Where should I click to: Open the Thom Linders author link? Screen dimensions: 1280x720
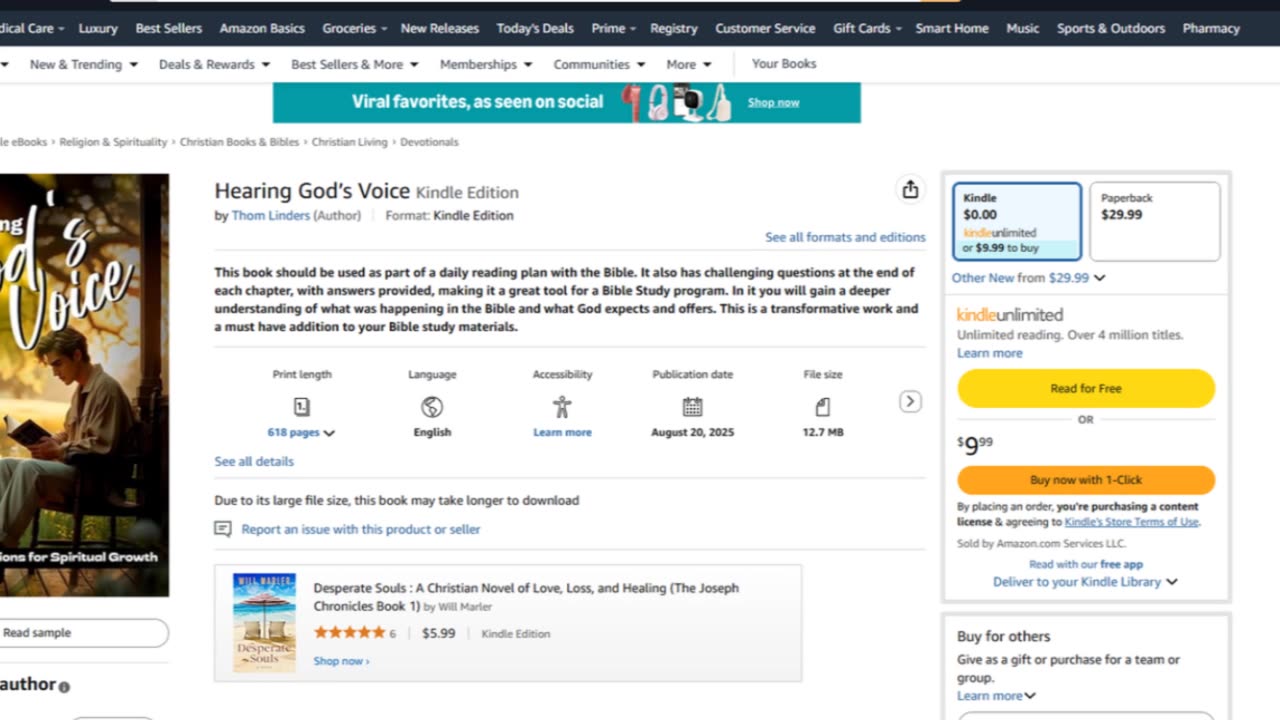[x=270, y=215]
